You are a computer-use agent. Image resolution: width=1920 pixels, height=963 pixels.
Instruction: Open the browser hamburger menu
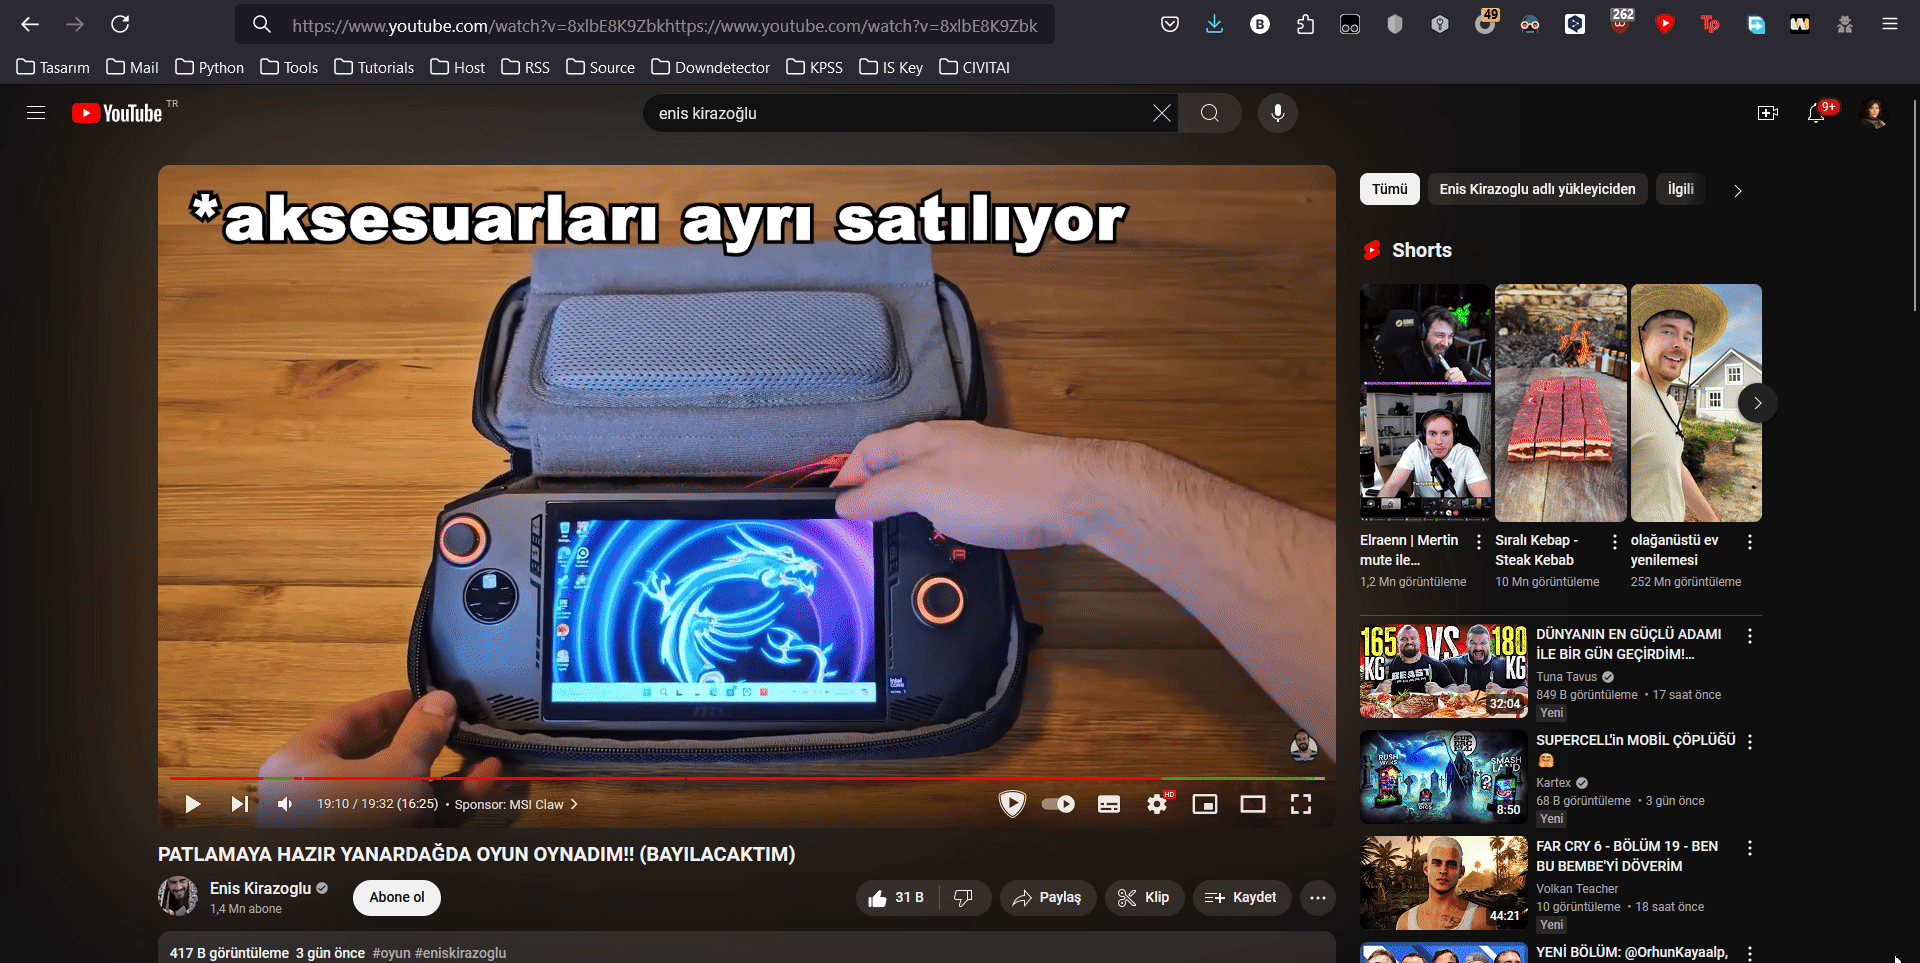tap(1889, 24)
